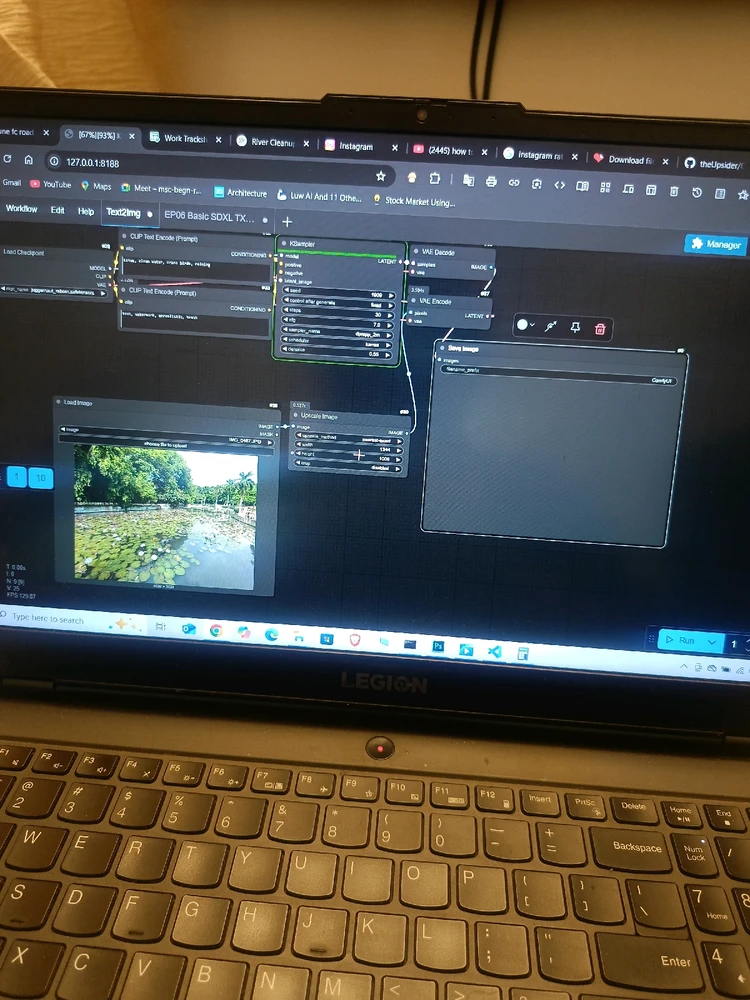This screenshot has height=1000, width=750.
Task: Click the negative prompt text box
Action: pyautogui.click(x=195, y=321)
